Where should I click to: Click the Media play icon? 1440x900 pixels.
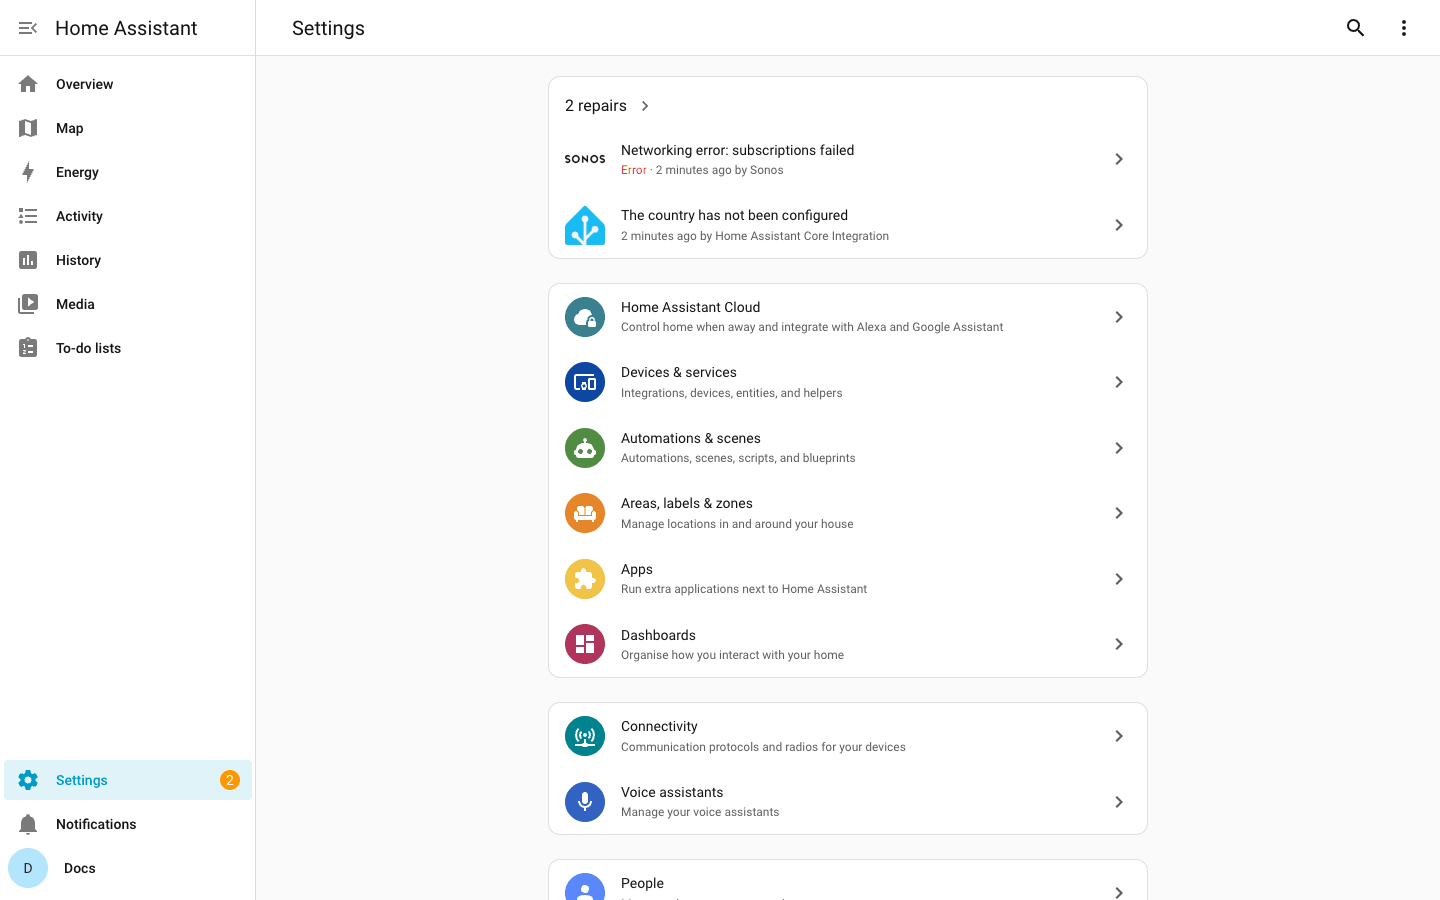pos(28,304)
